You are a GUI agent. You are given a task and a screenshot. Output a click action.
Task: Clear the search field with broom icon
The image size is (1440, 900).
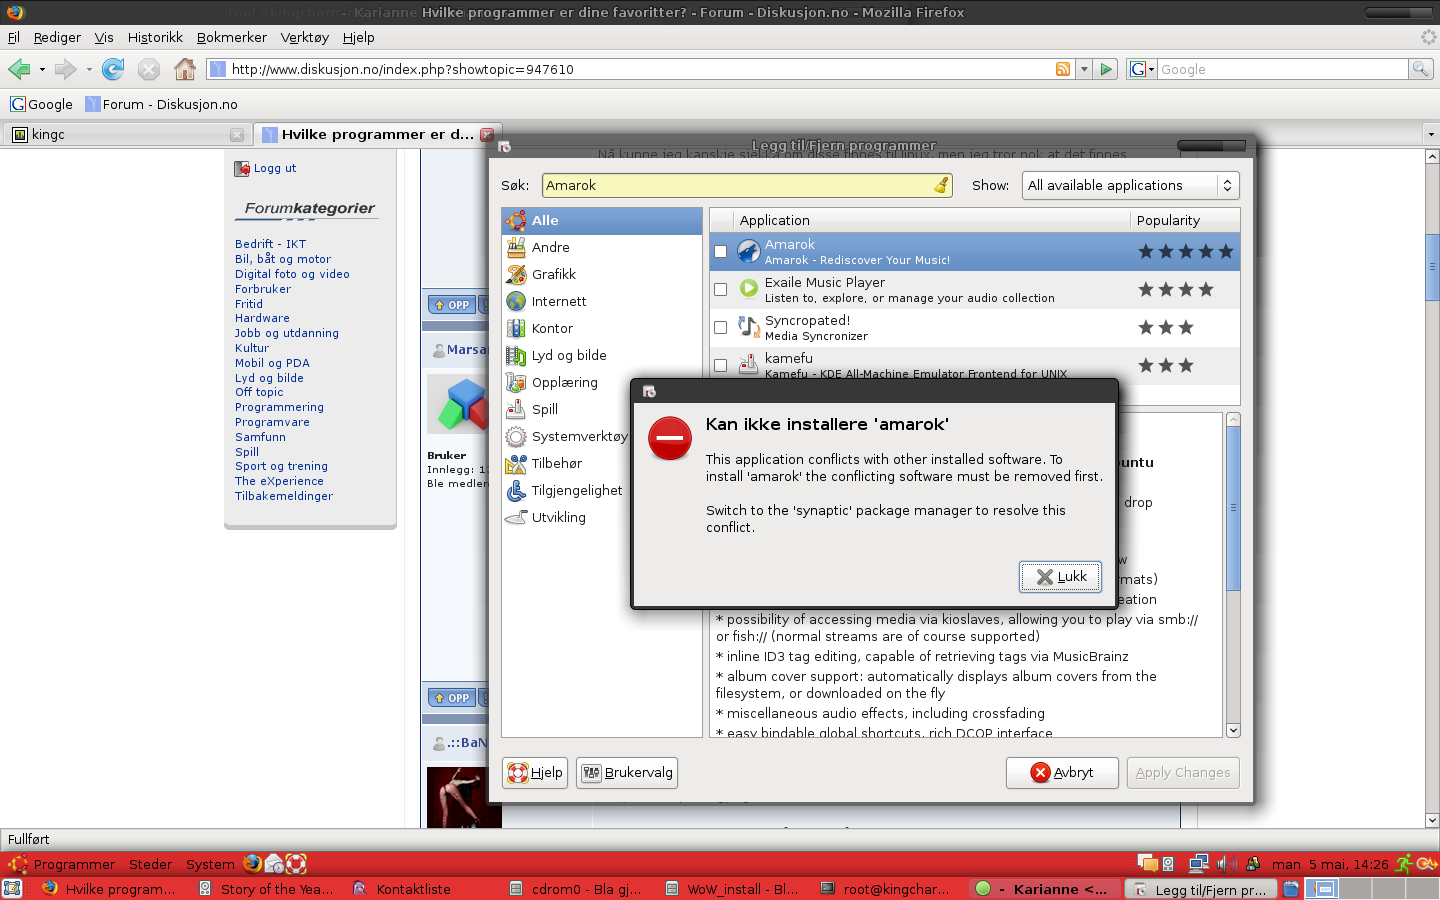coord(941,185)
